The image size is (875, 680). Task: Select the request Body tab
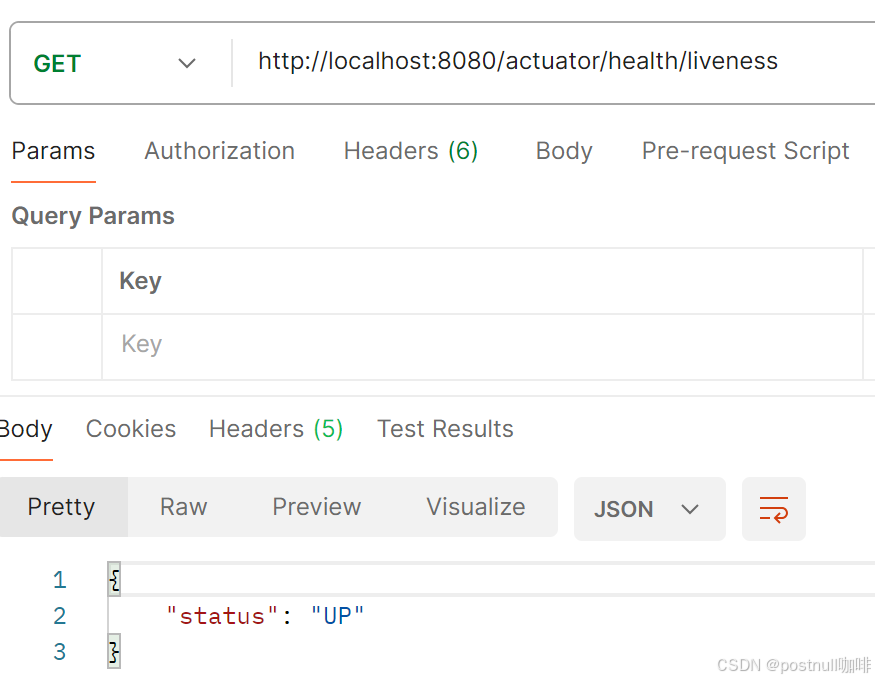[564, 151]
